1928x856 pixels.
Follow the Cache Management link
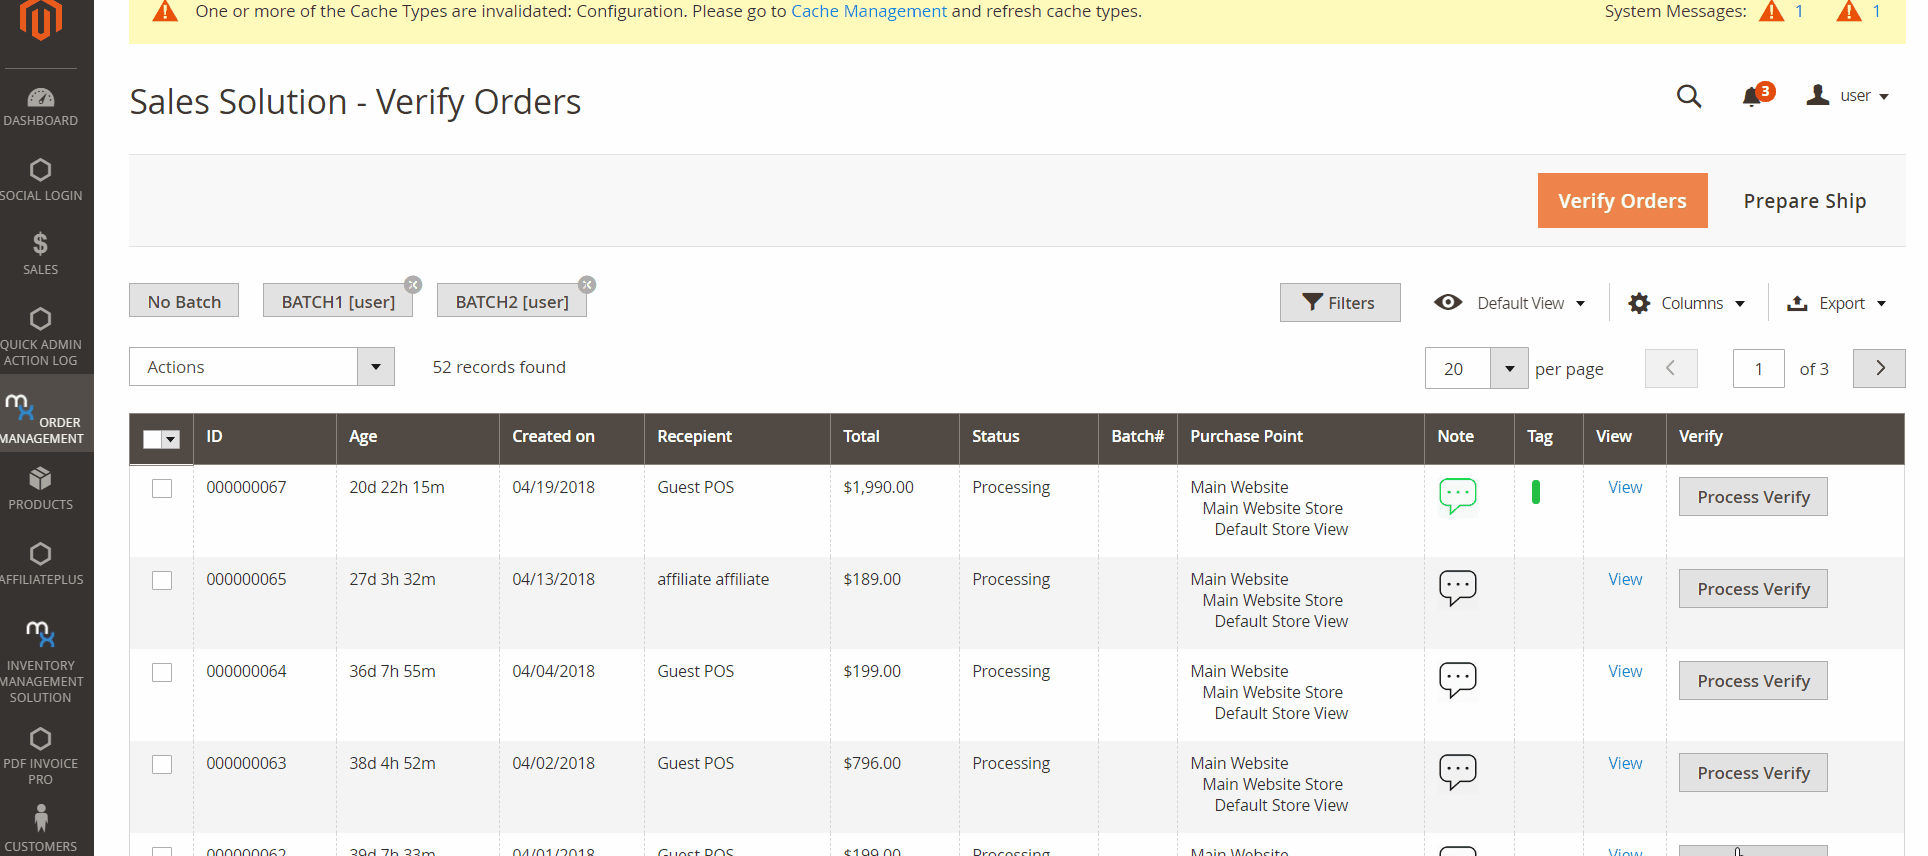(869, 11)
